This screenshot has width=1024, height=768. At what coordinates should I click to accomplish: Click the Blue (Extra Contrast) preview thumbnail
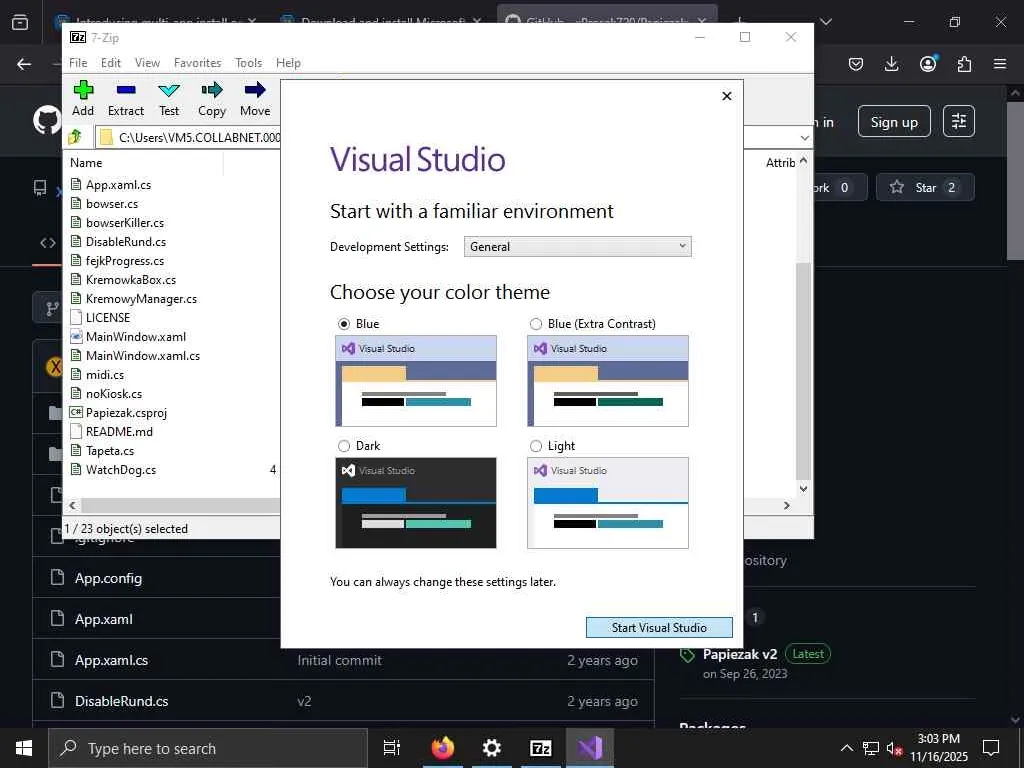607,381
